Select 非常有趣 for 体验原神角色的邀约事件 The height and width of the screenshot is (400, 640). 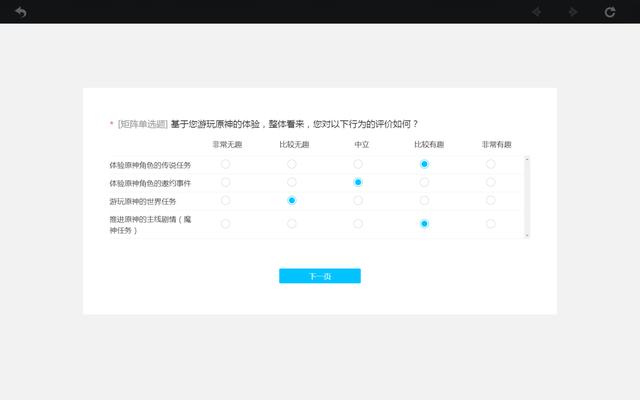coord(490,182)
